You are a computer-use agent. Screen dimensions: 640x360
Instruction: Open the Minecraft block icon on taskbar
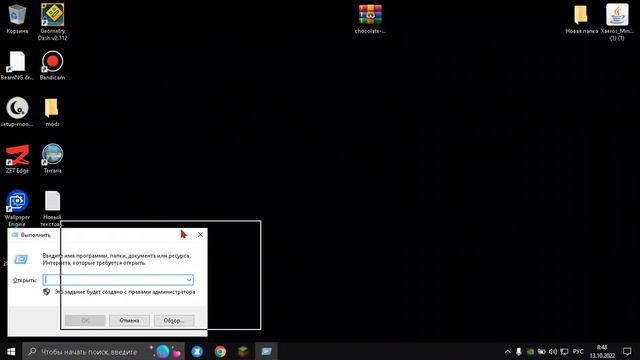(x=243, y=351)
